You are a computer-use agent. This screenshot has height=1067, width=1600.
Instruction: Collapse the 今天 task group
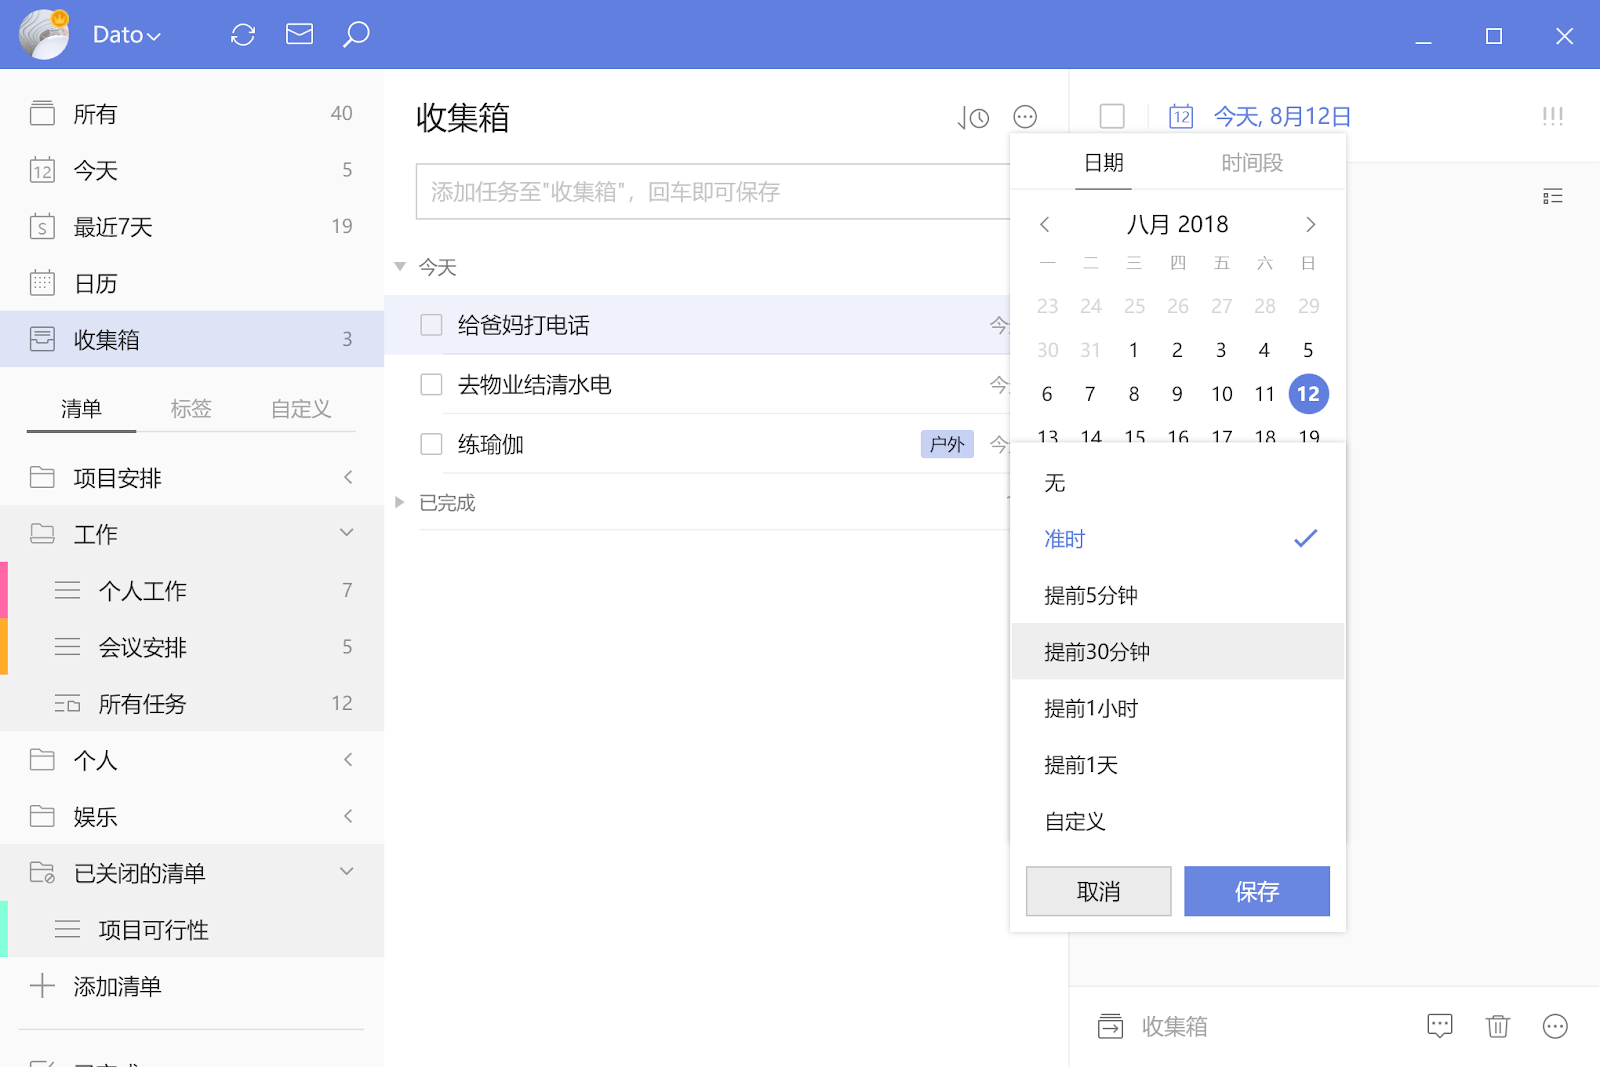click(400, 266)
